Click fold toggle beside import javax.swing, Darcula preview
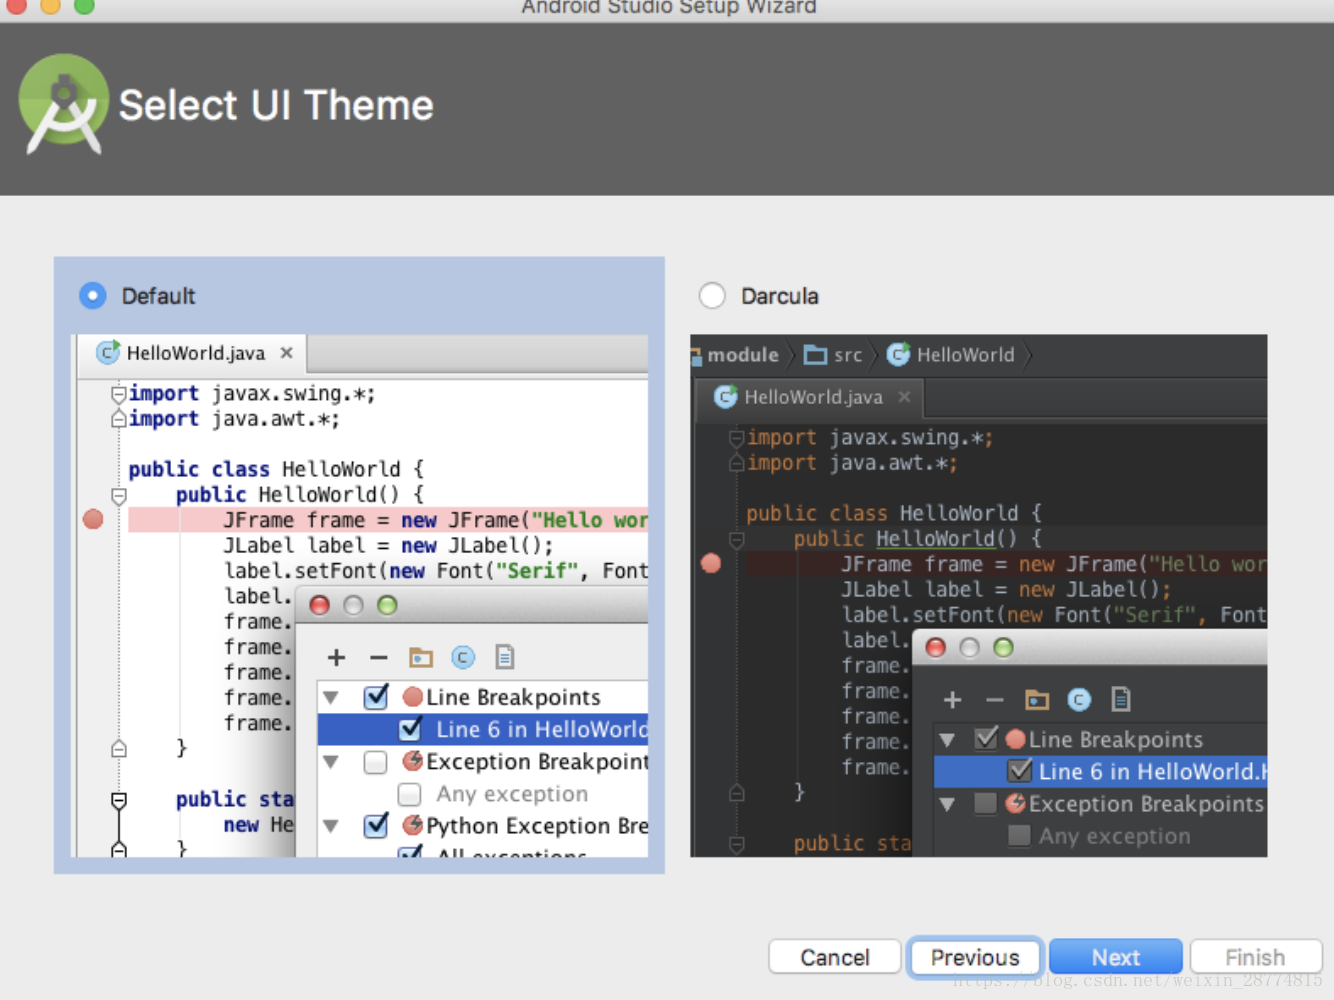 coord(737,438)
